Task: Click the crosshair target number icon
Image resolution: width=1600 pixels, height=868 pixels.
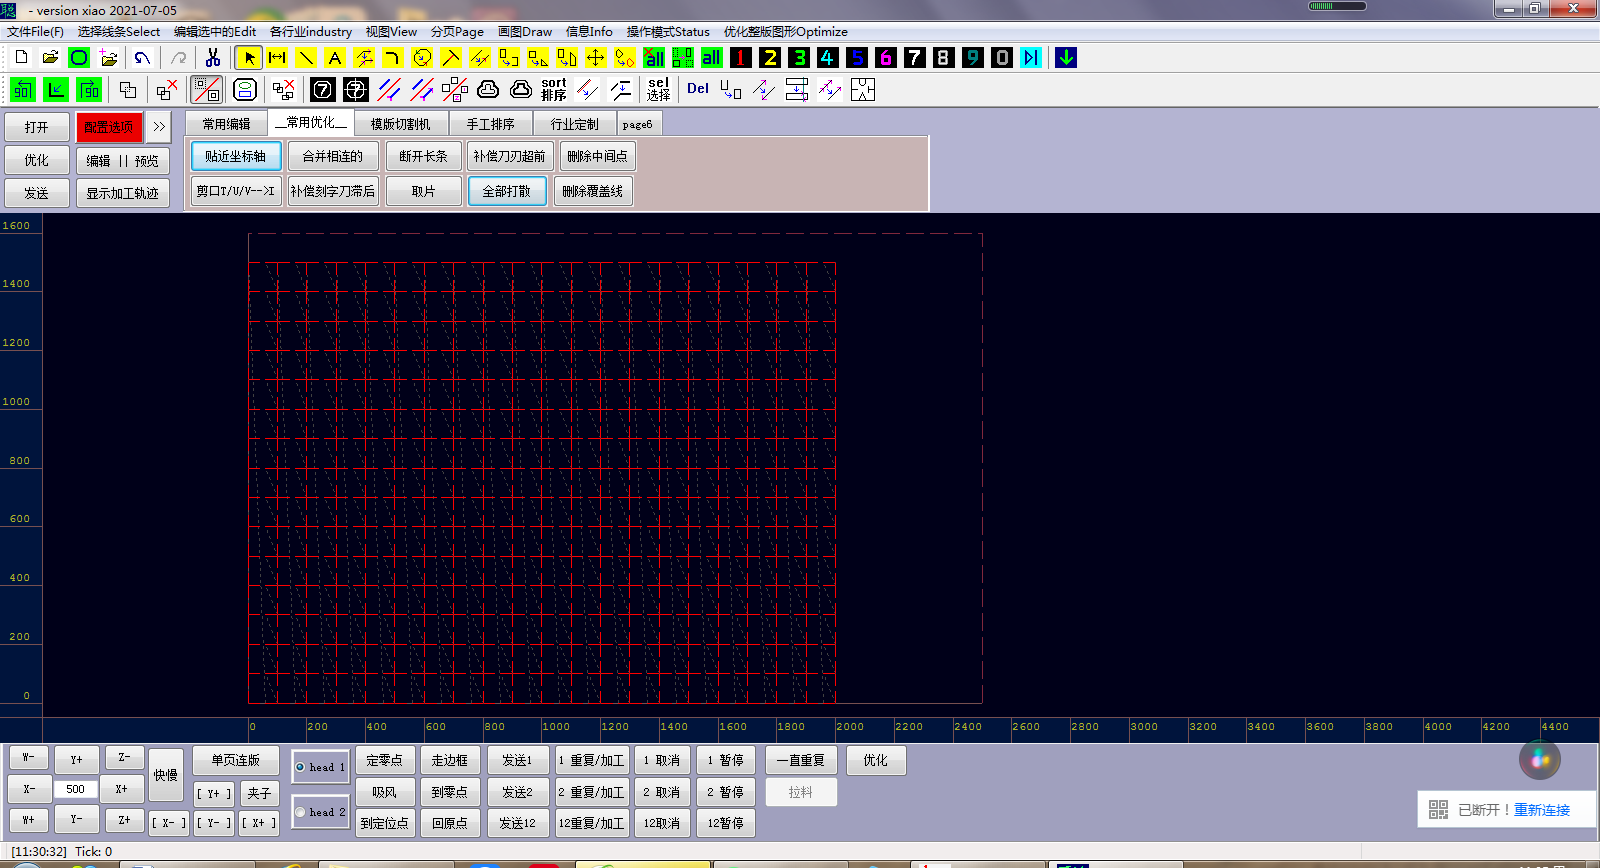Action: pos(356,90)
